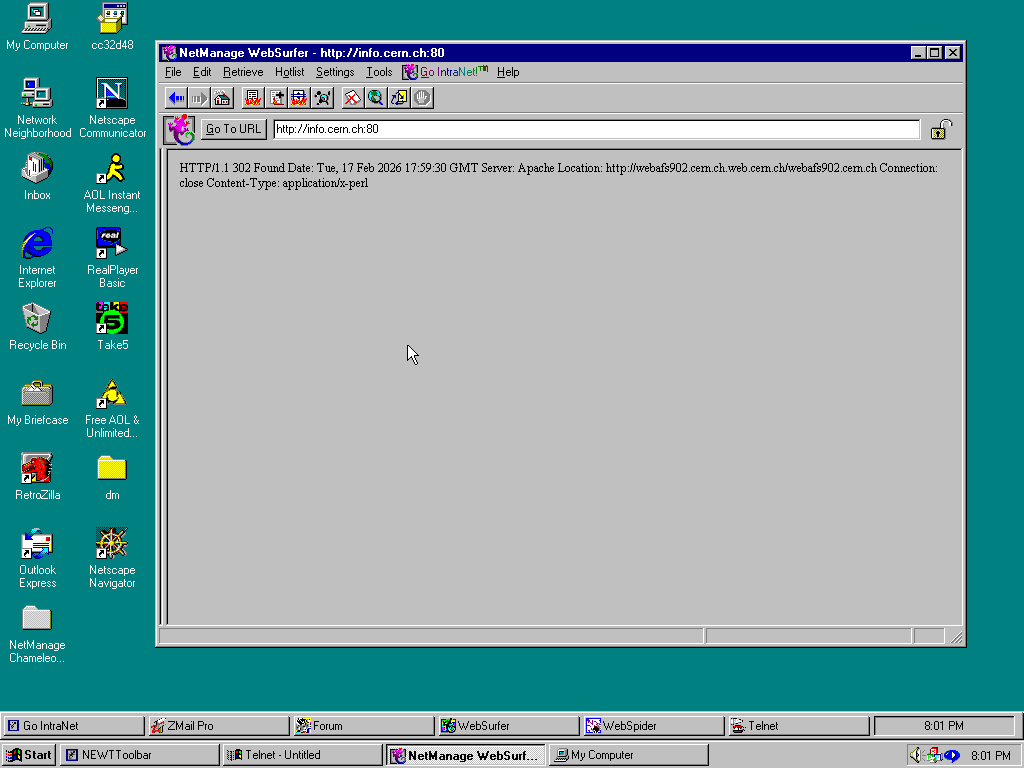1024x768 pixels.
Task: Click the stop hand toolbar icon
Action: pos(421,97)
